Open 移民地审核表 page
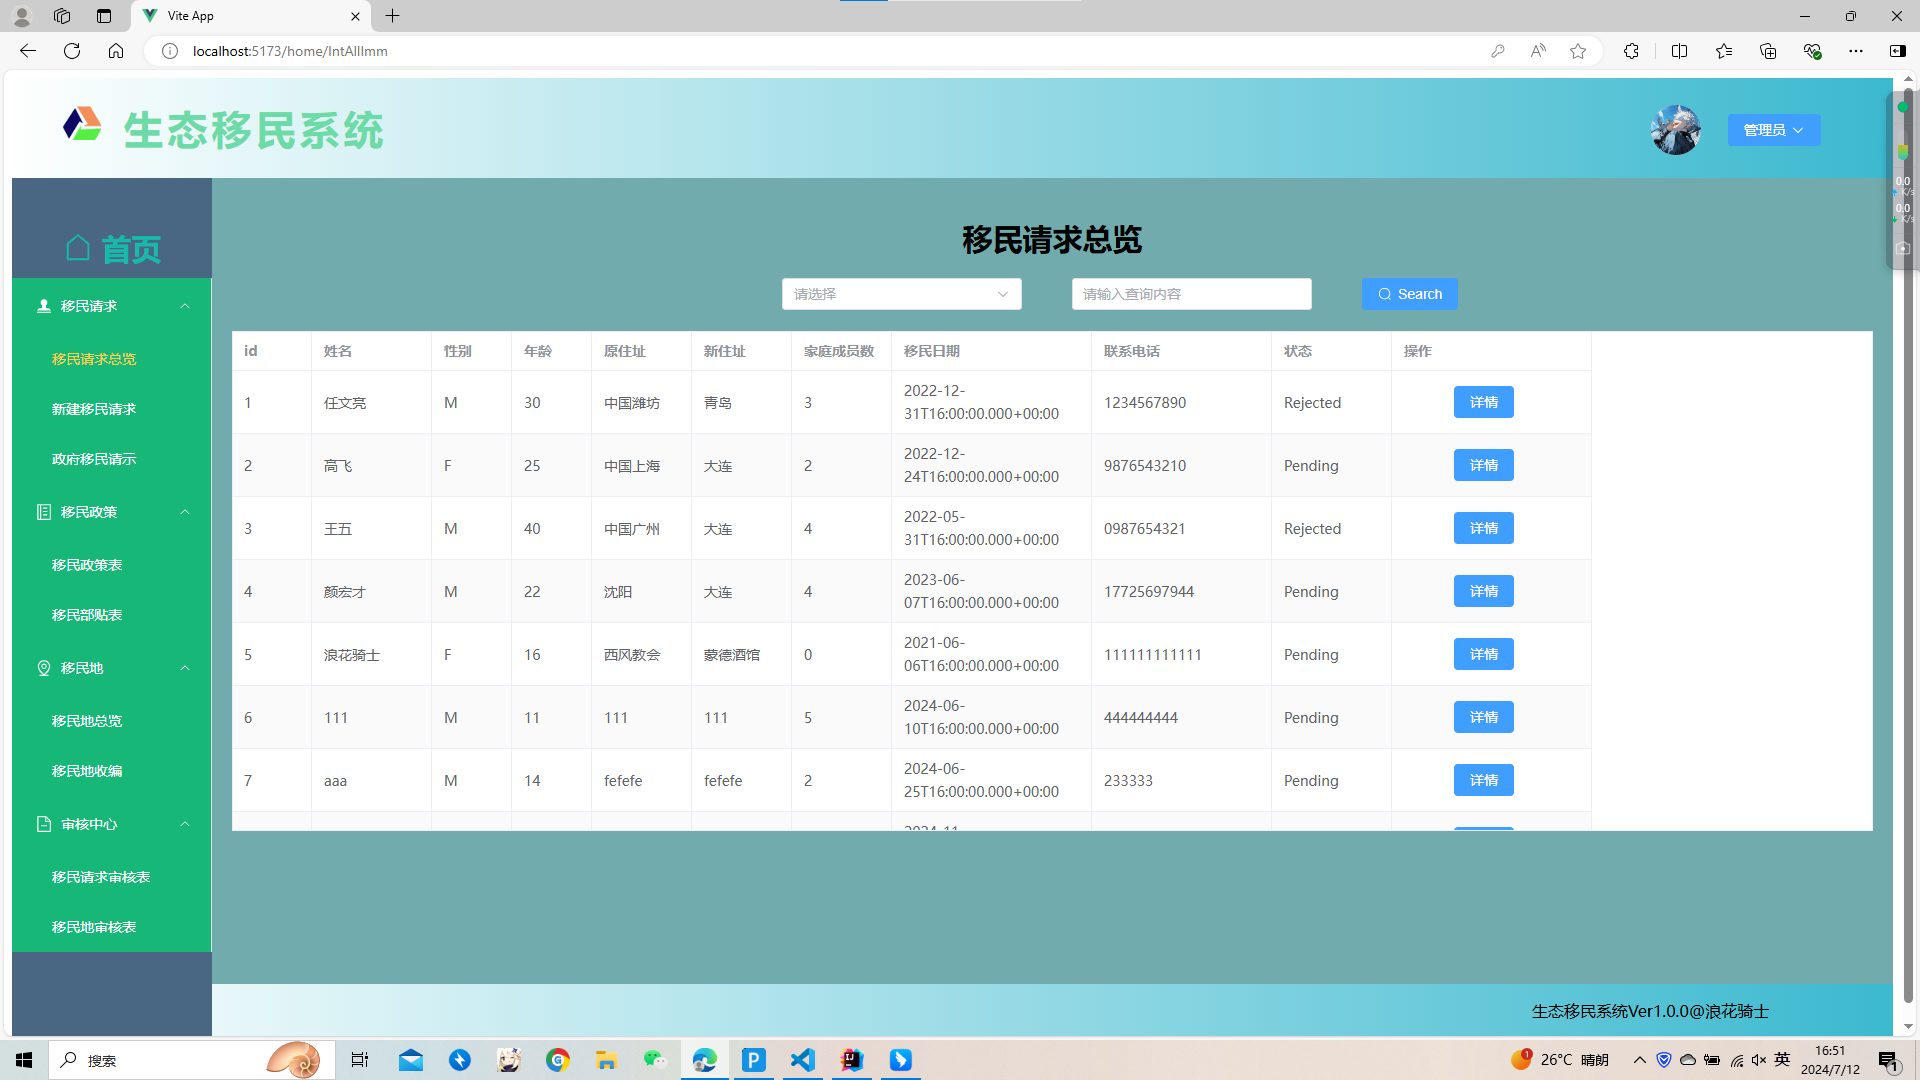The width and height of the screenshot is (1920, 1080). pos(94,927)
